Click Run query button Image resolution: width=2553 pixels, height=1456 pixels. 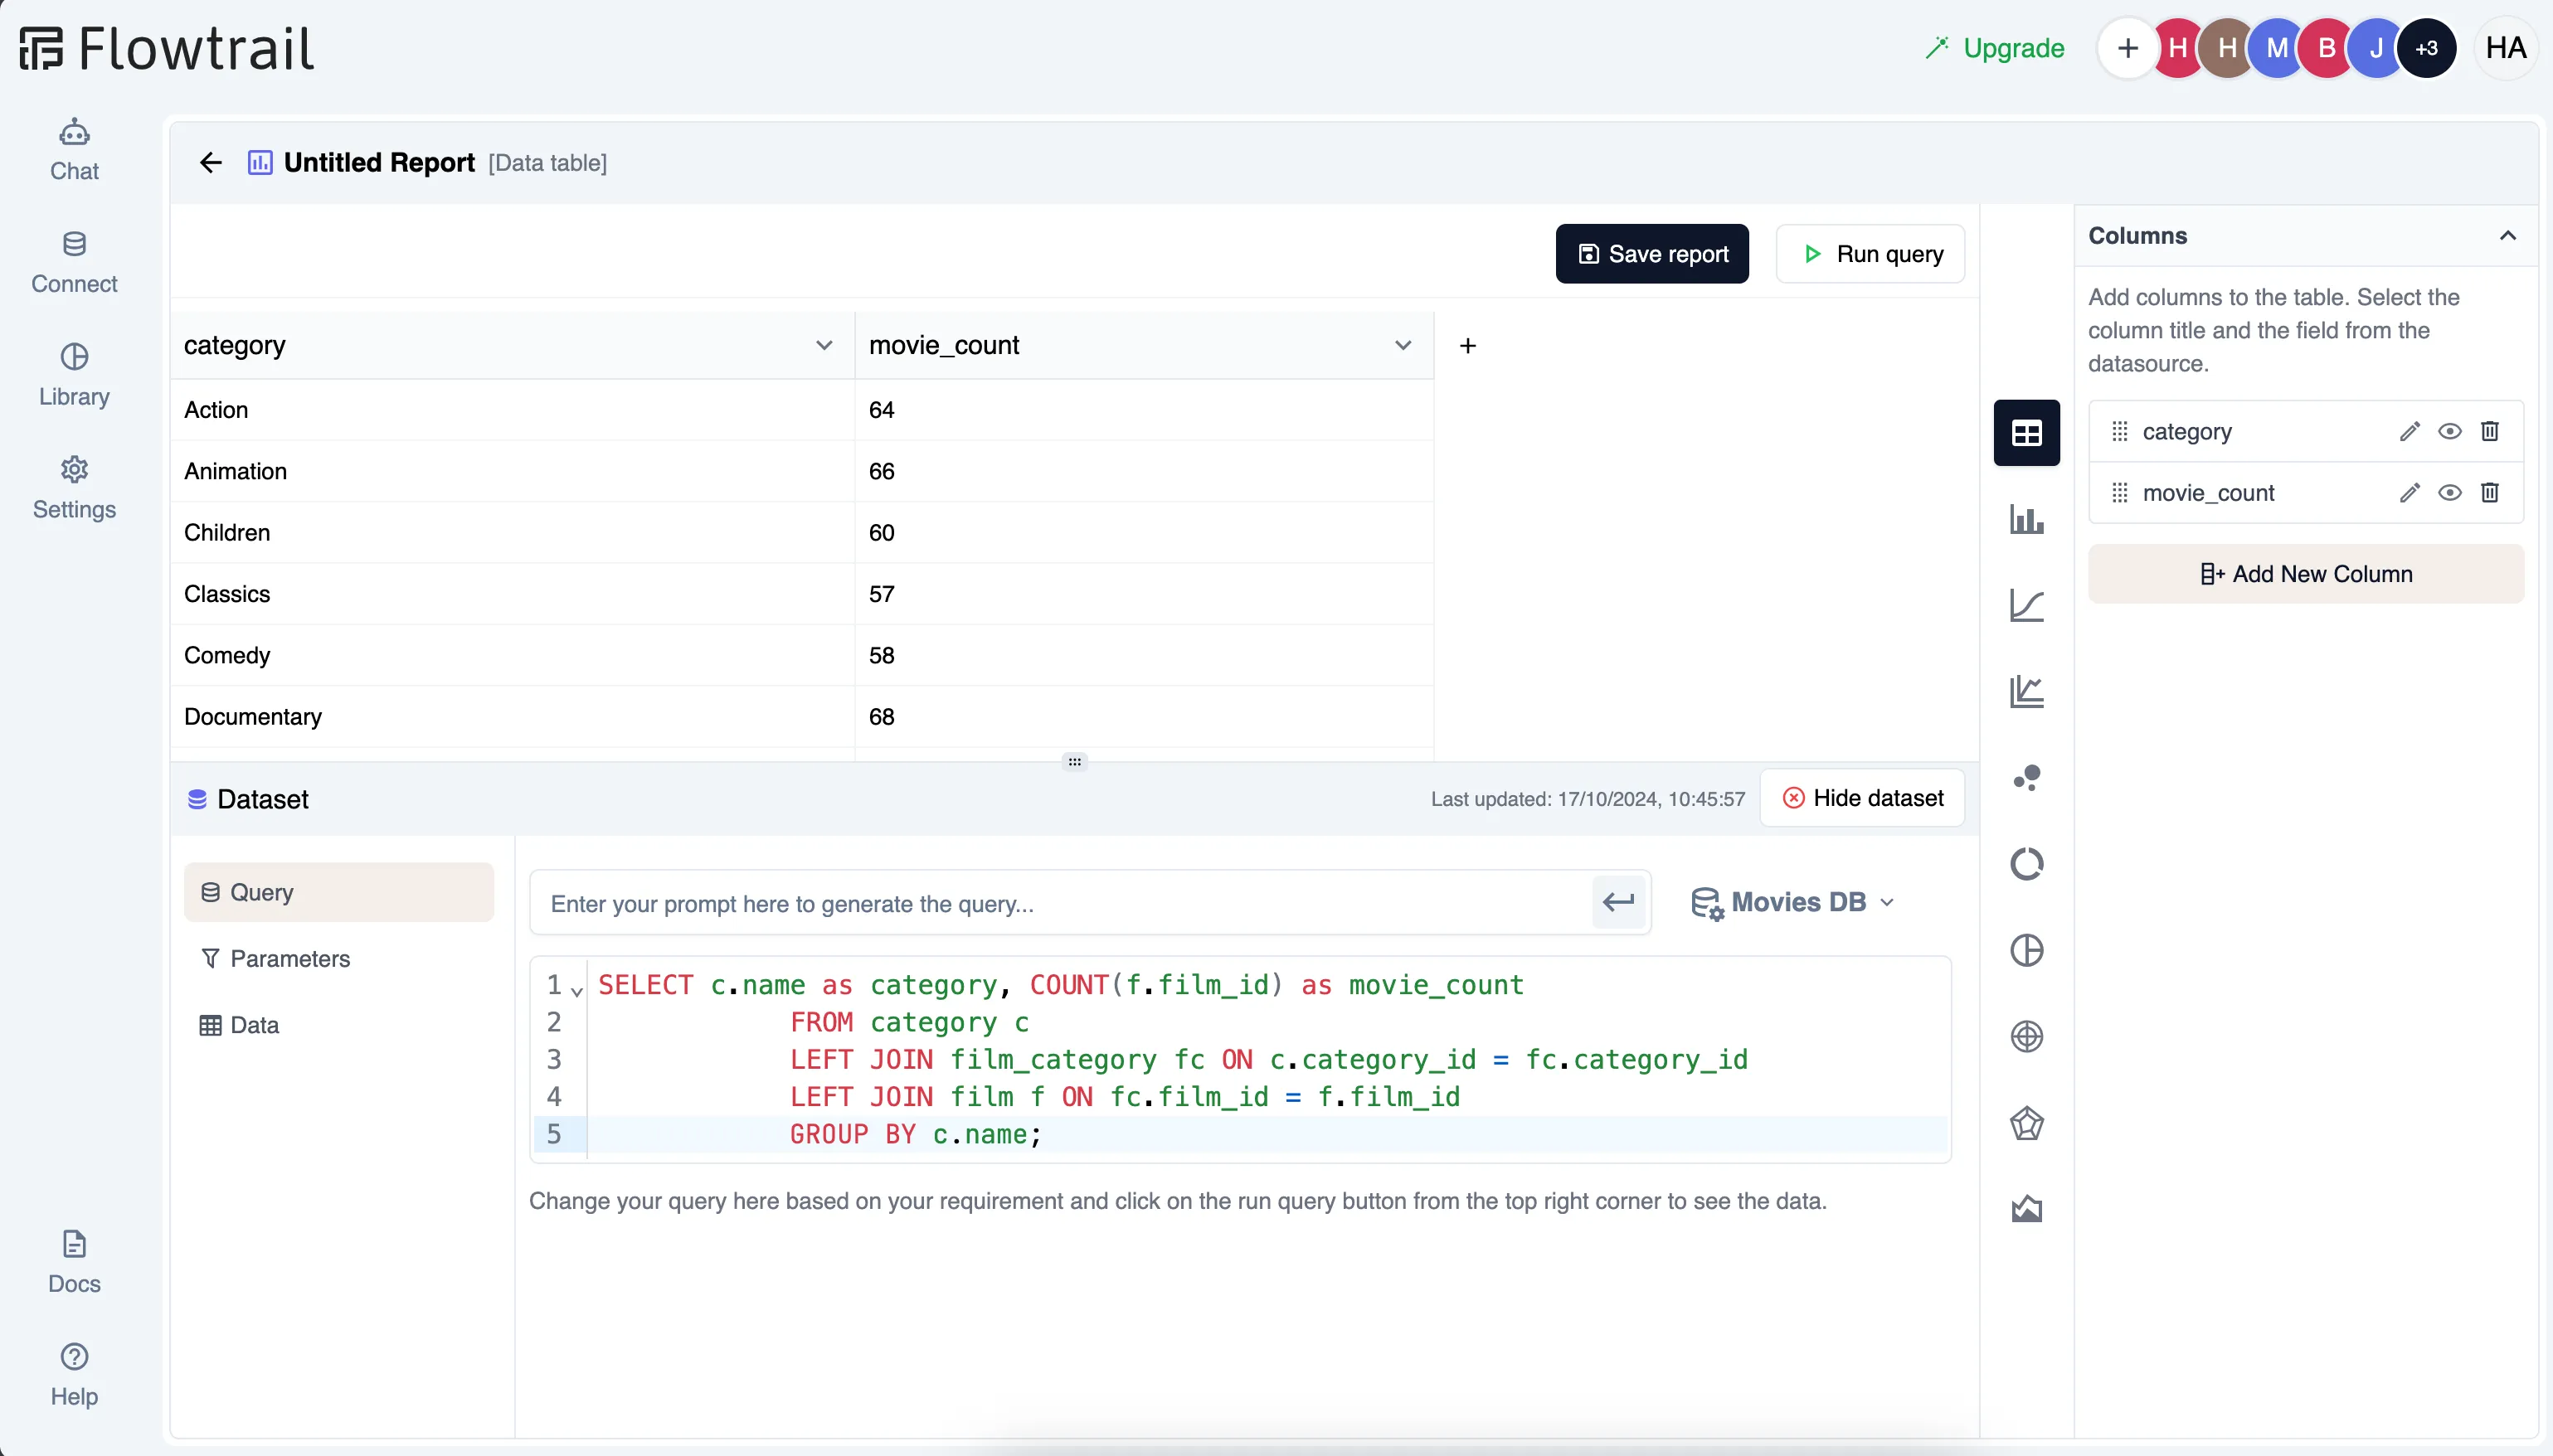coord(1871,254)
